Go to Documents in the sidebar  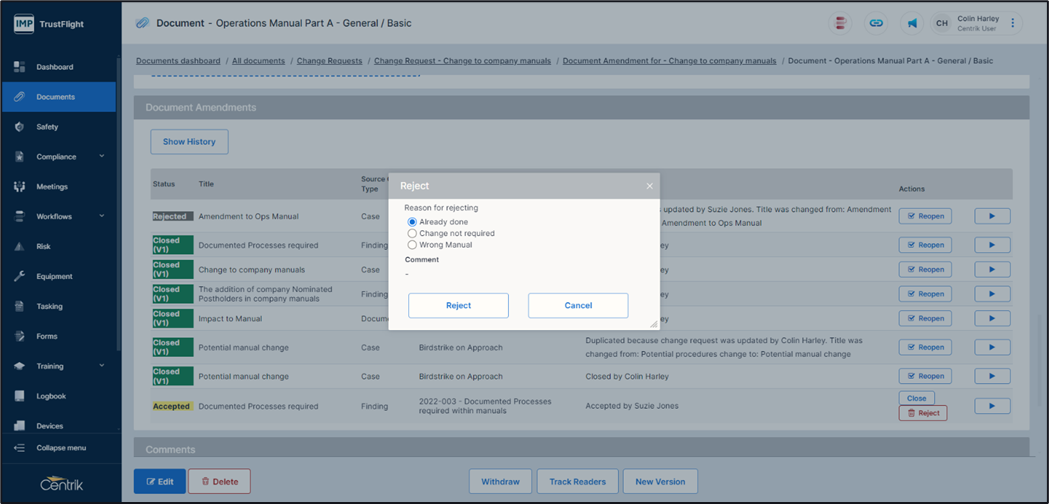[56, 97]
